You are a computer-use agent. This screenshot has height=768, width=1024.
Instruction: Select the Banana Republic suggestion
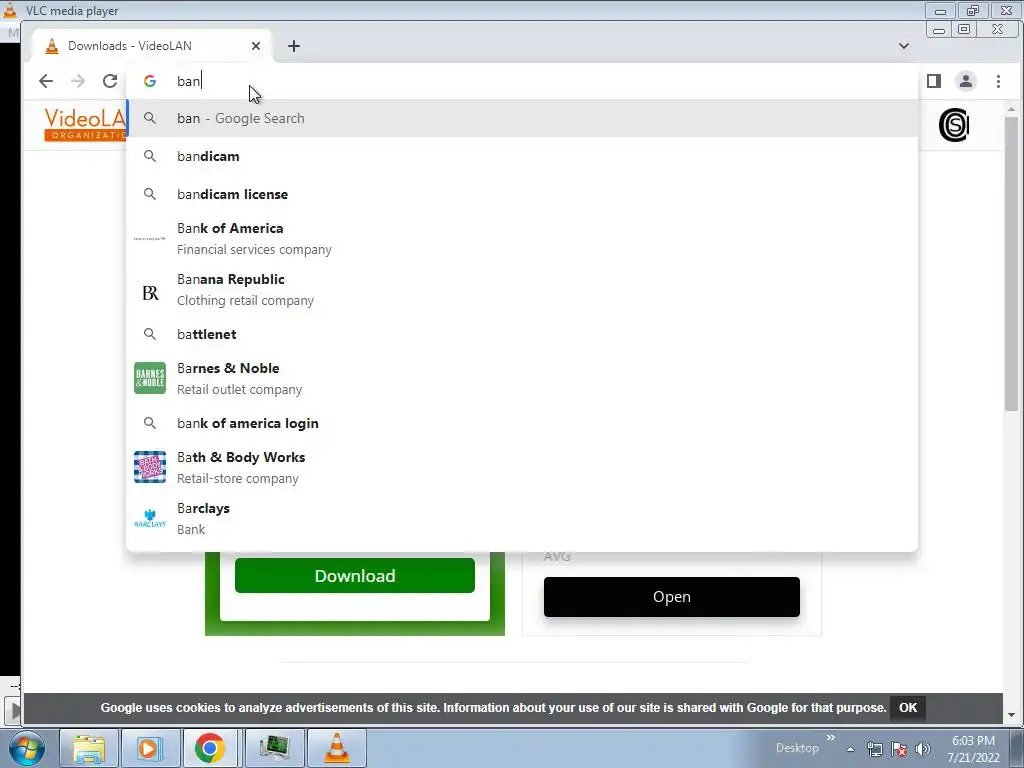pos(522,289)
